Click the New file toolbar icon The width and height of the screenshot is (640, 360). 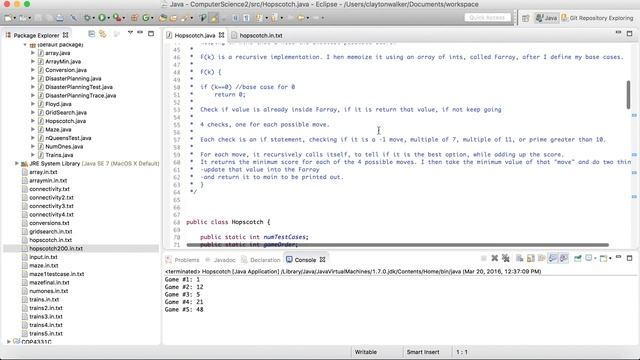[8, 18]
